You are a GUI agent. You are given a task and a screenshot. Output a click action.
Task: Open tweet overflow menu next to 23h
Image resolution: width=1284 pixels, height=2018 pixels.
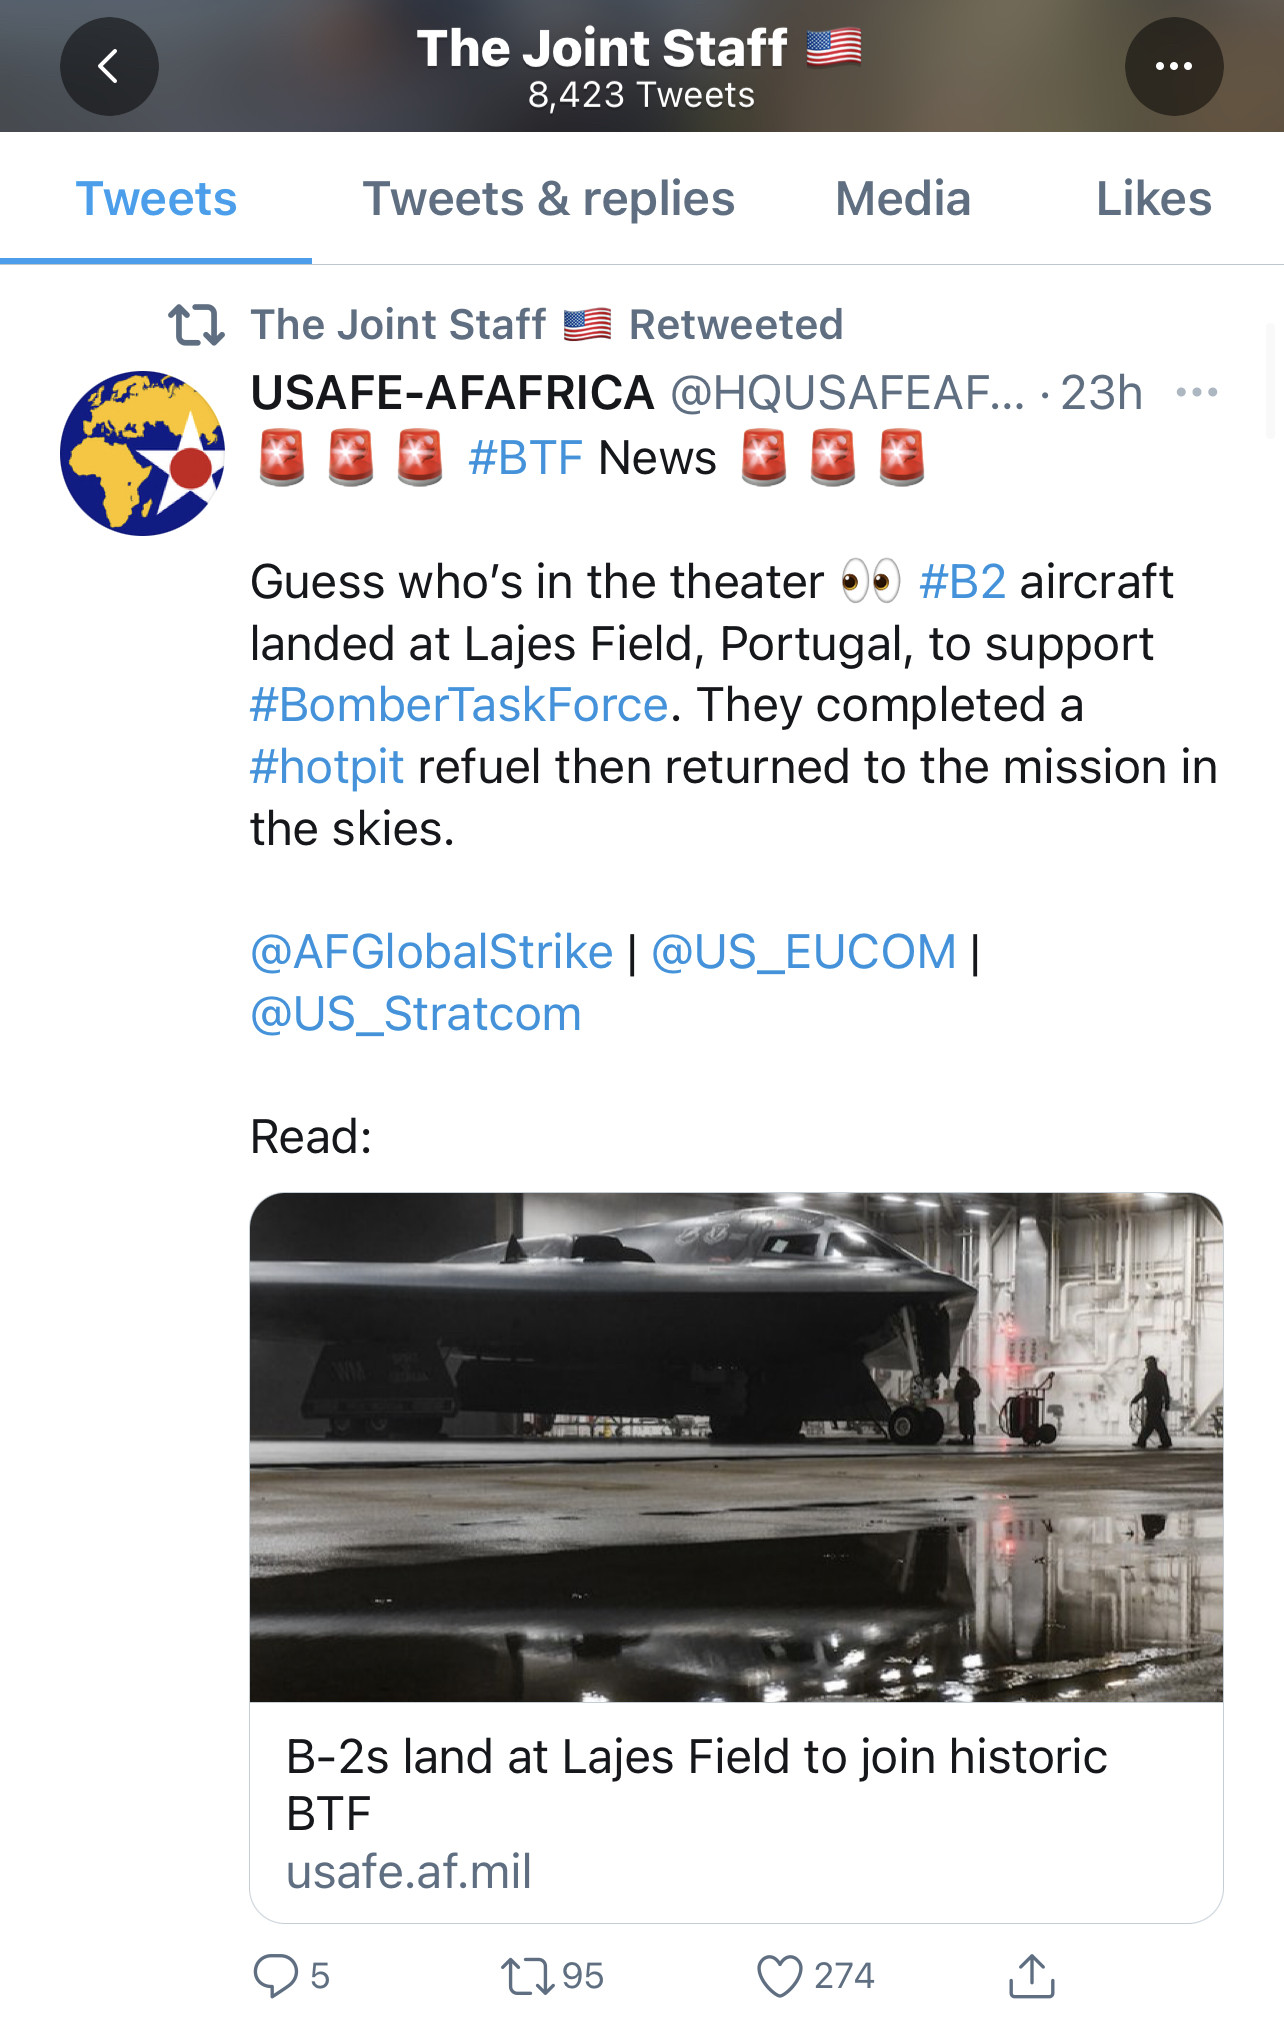(1196, 392)
